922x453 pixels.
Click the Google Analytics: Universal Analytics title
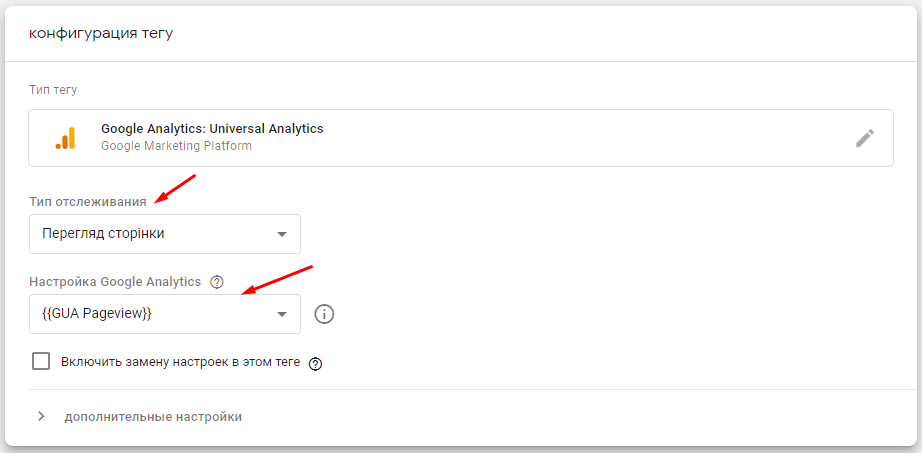[x=212, y=129]
